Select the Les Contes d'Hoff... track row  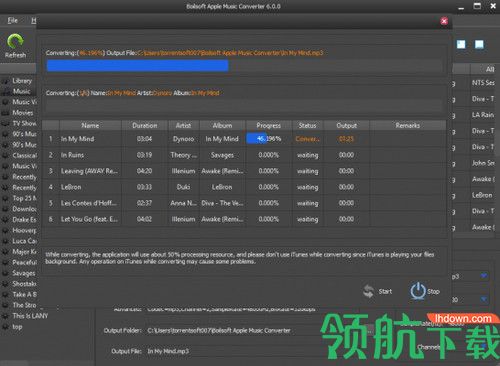pos(244,203)
